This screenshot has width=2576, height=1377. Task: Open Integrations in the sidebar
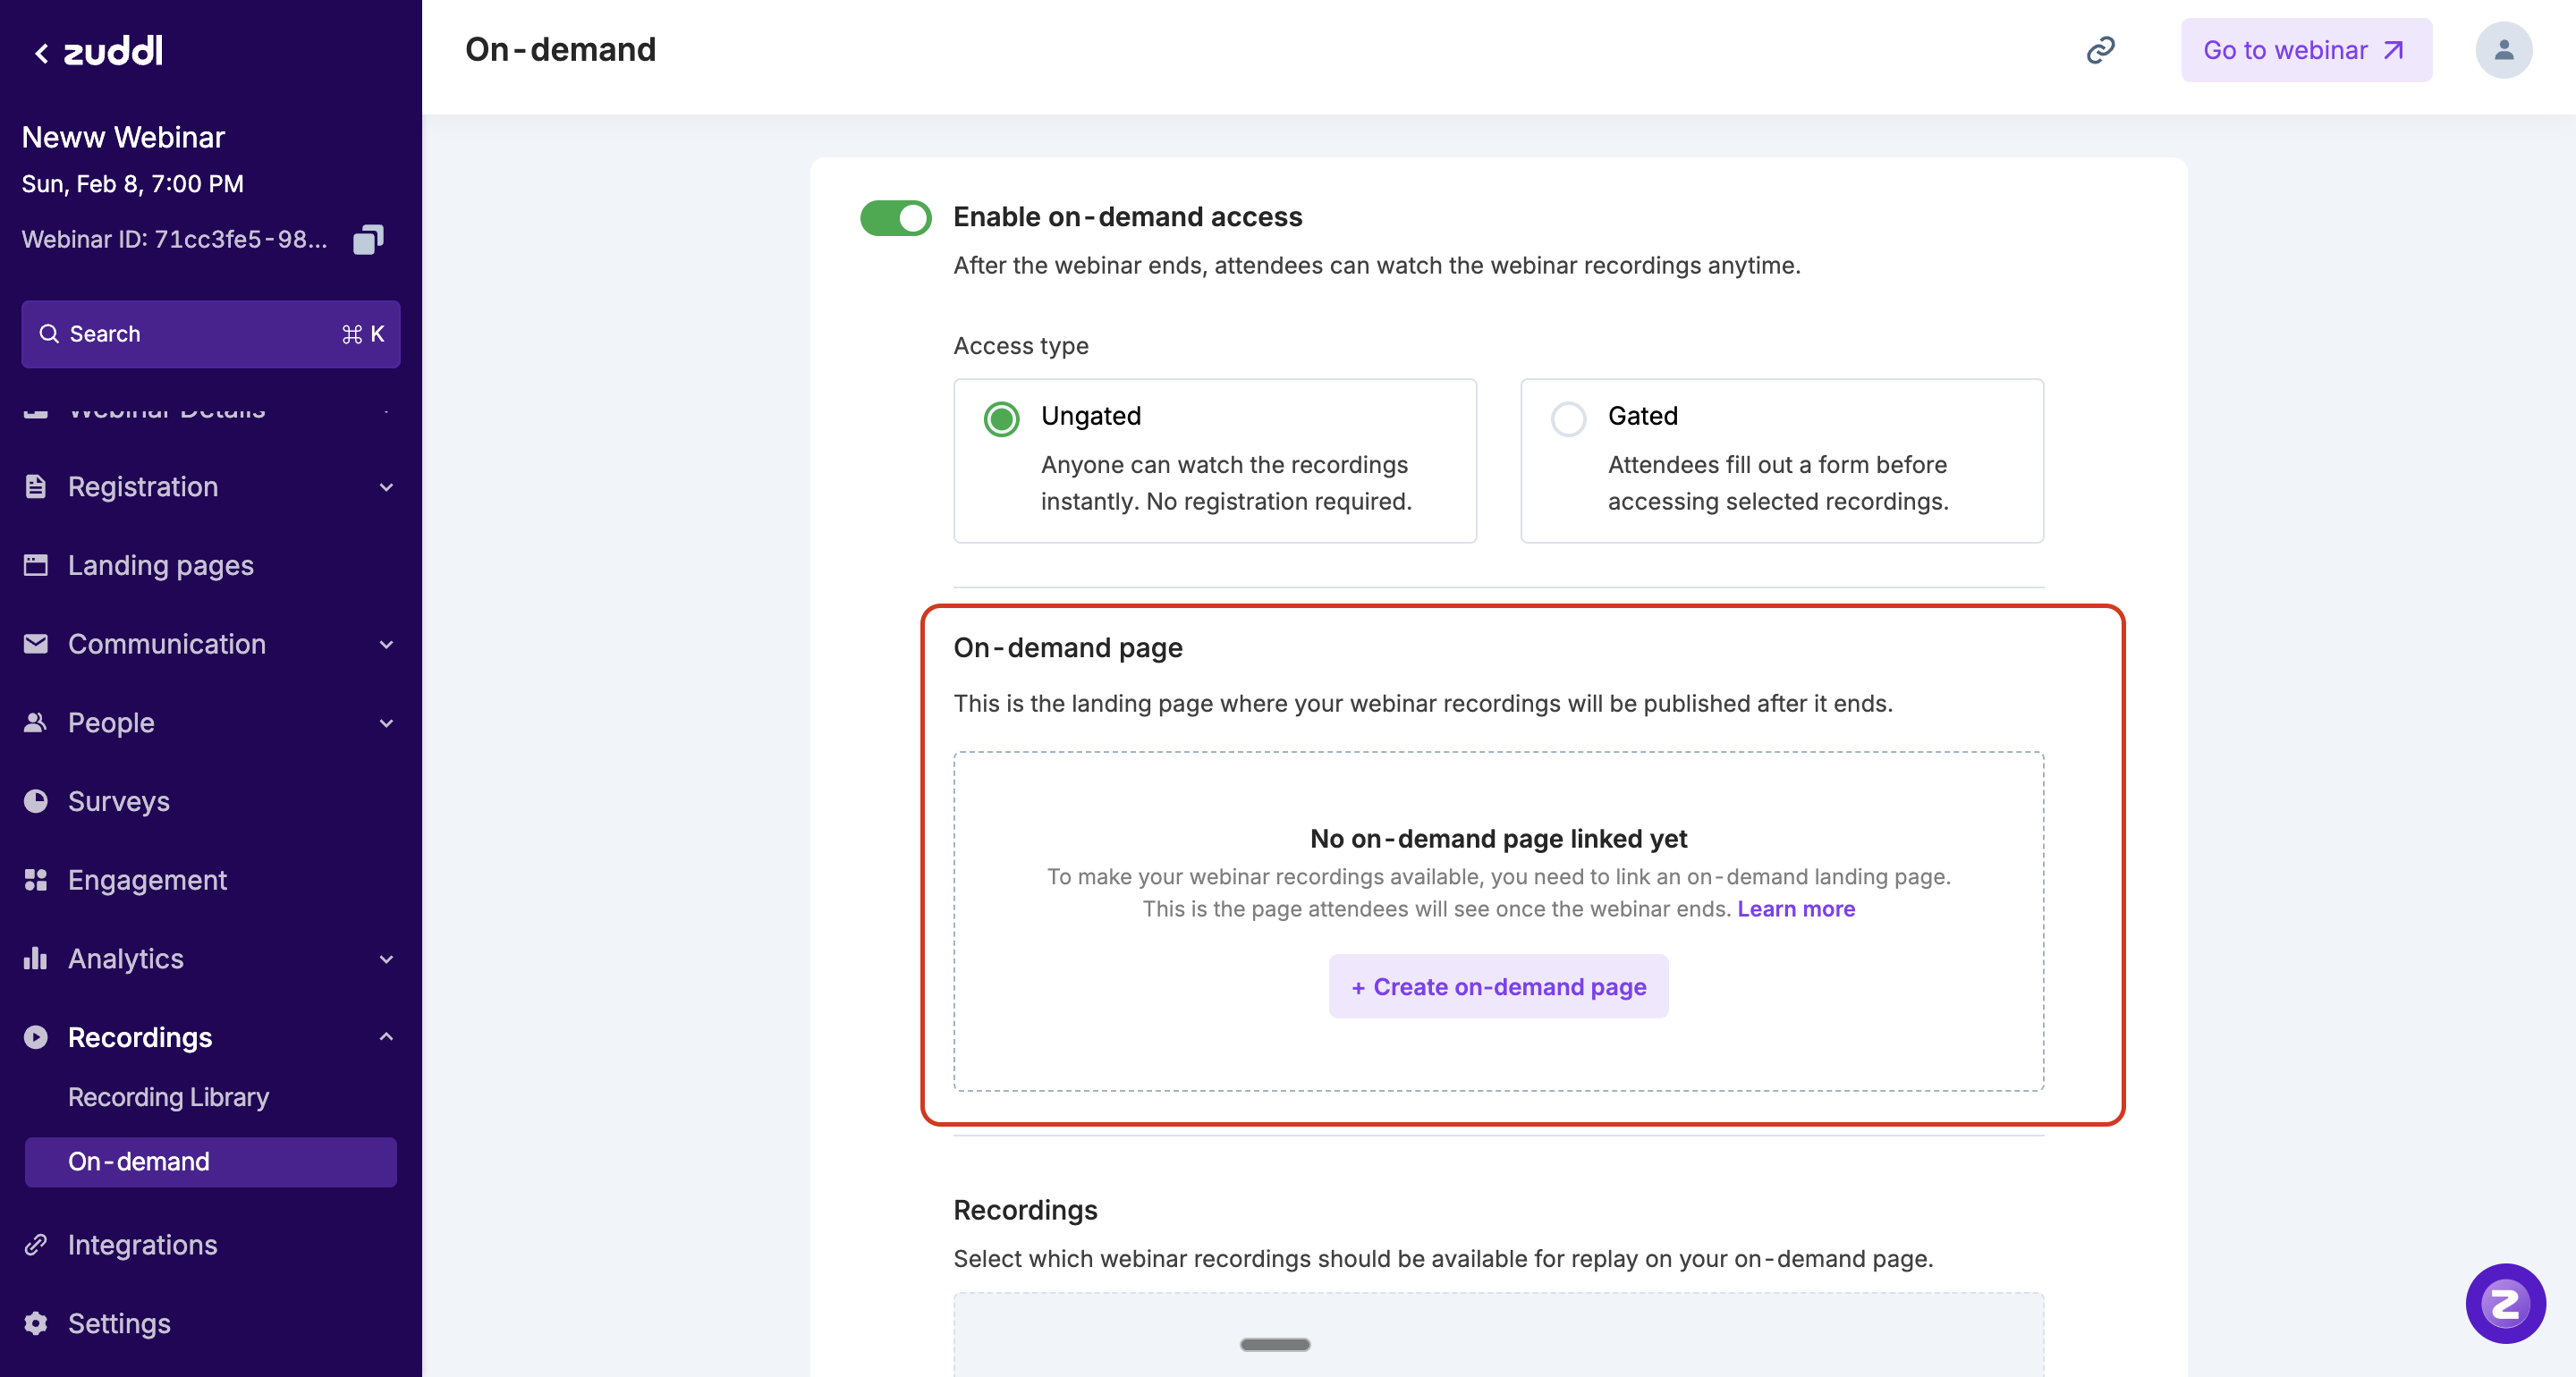tap(142, 1245)
